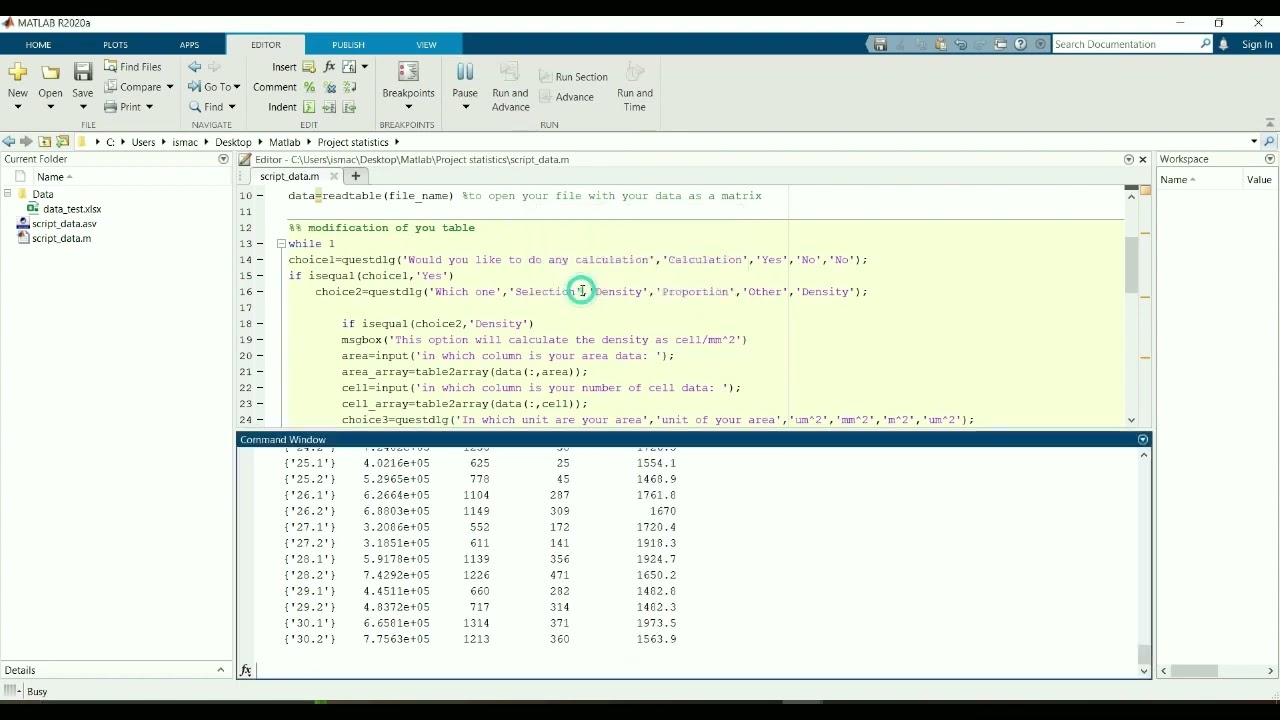The width and height of the screenshot is (1280, 720).
Task: Click the fx insert function icon
Action: click(329, 67)
